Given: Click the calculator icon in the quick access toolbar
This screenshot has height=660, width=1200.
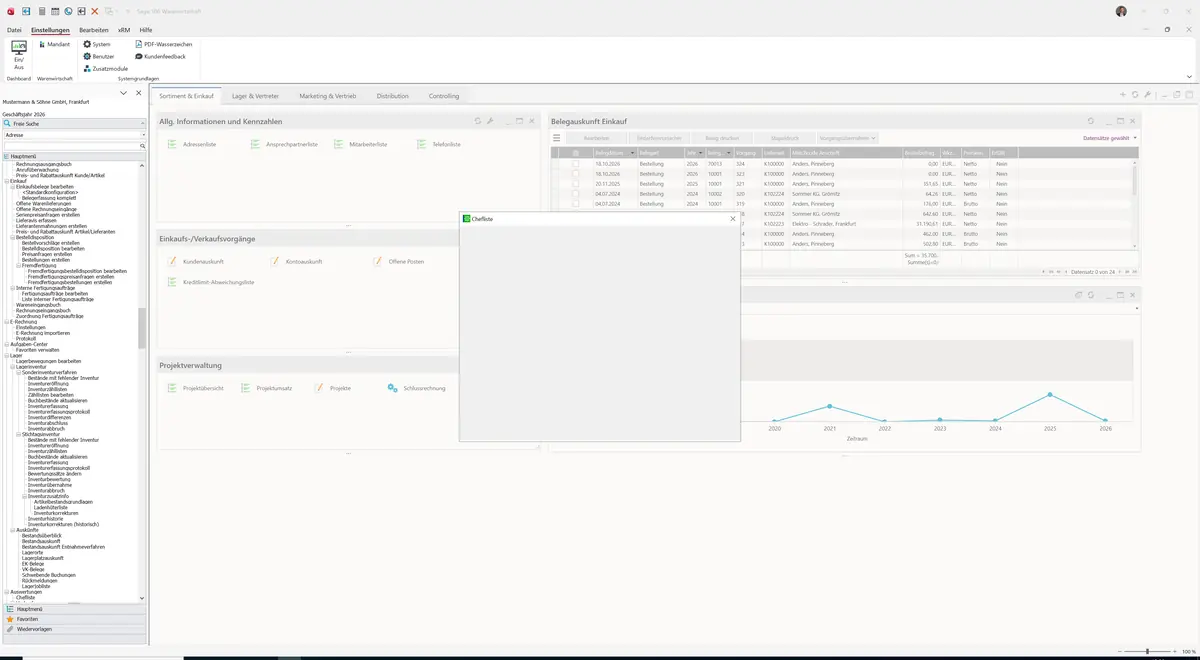Looking at the screenshot, I should pyautogui.click(x=41, y=11).
